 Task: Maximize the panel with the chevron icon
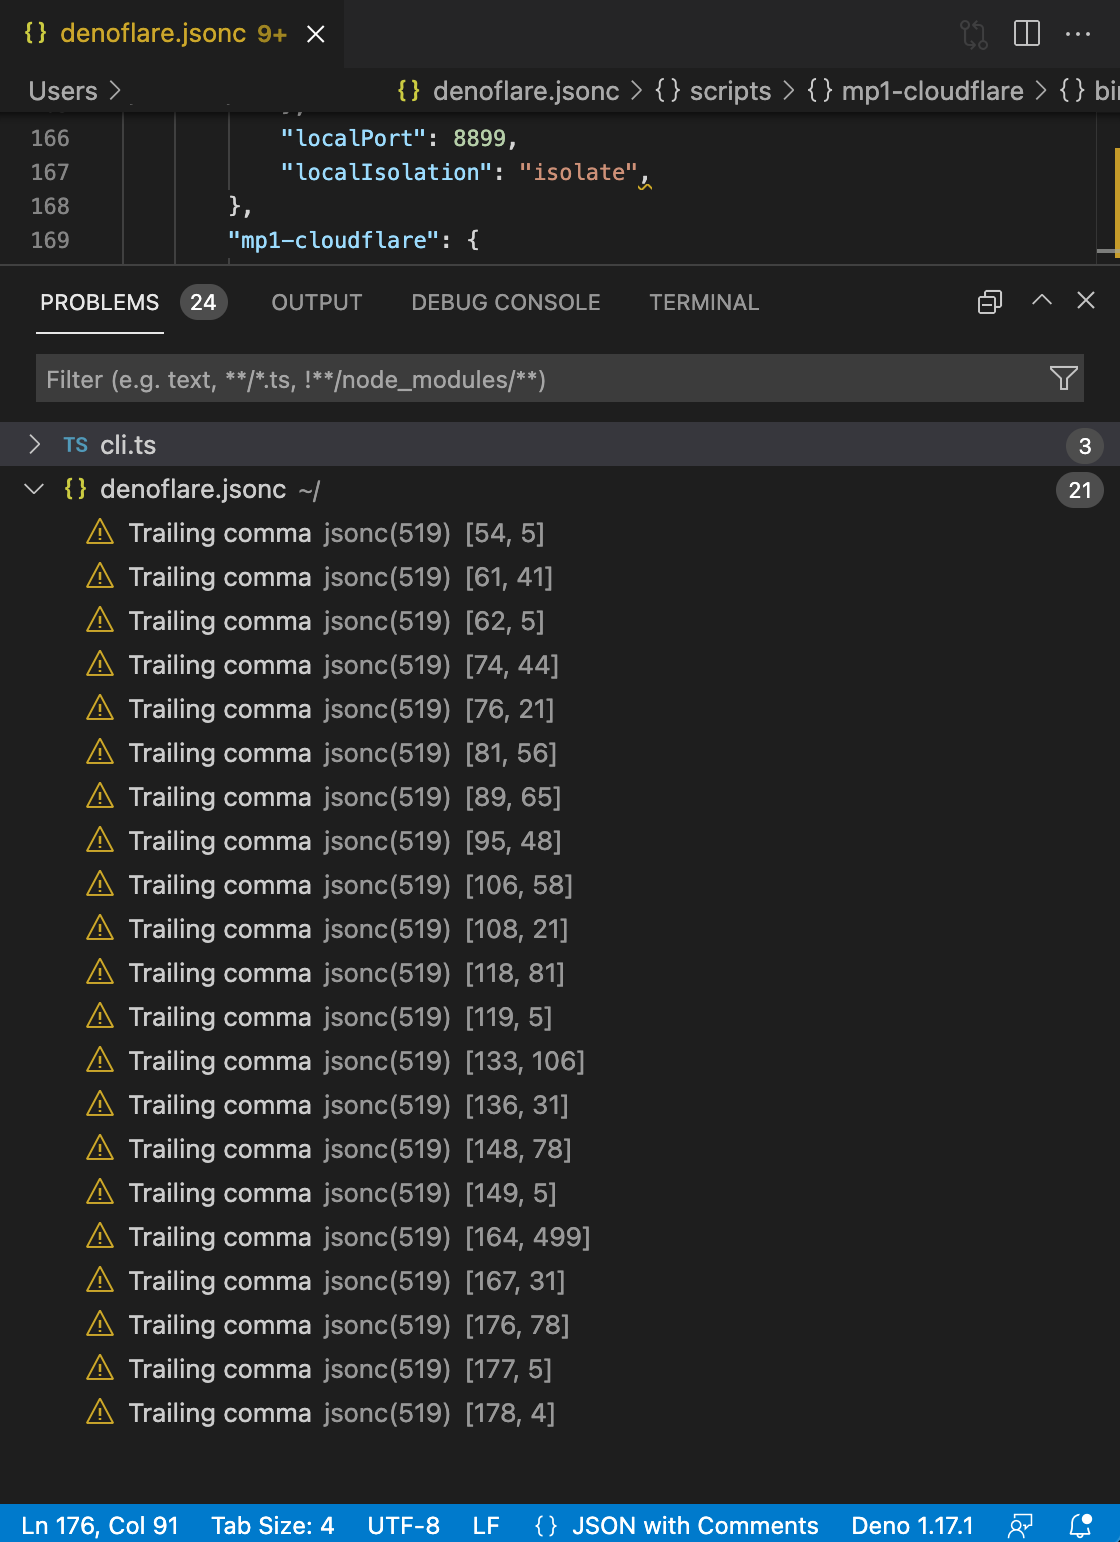pyautogui.click(x=1042, y=301)
